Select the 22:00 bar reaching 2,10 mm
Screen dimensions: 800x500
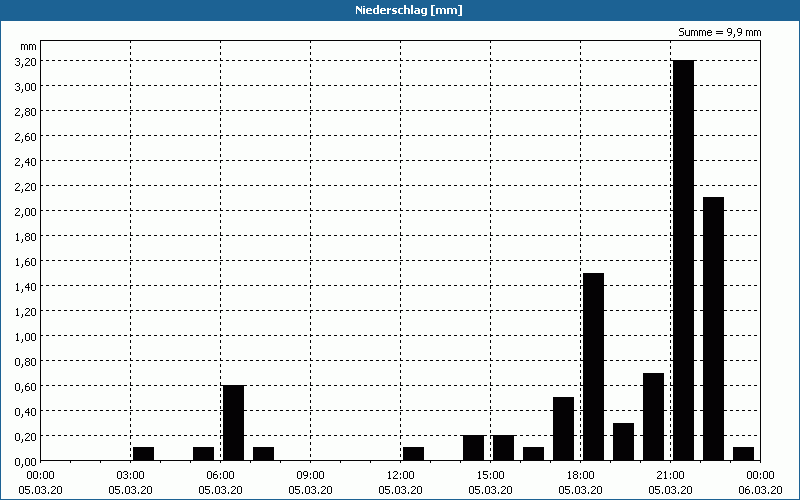pyautogui.click(x=713, y=329)
